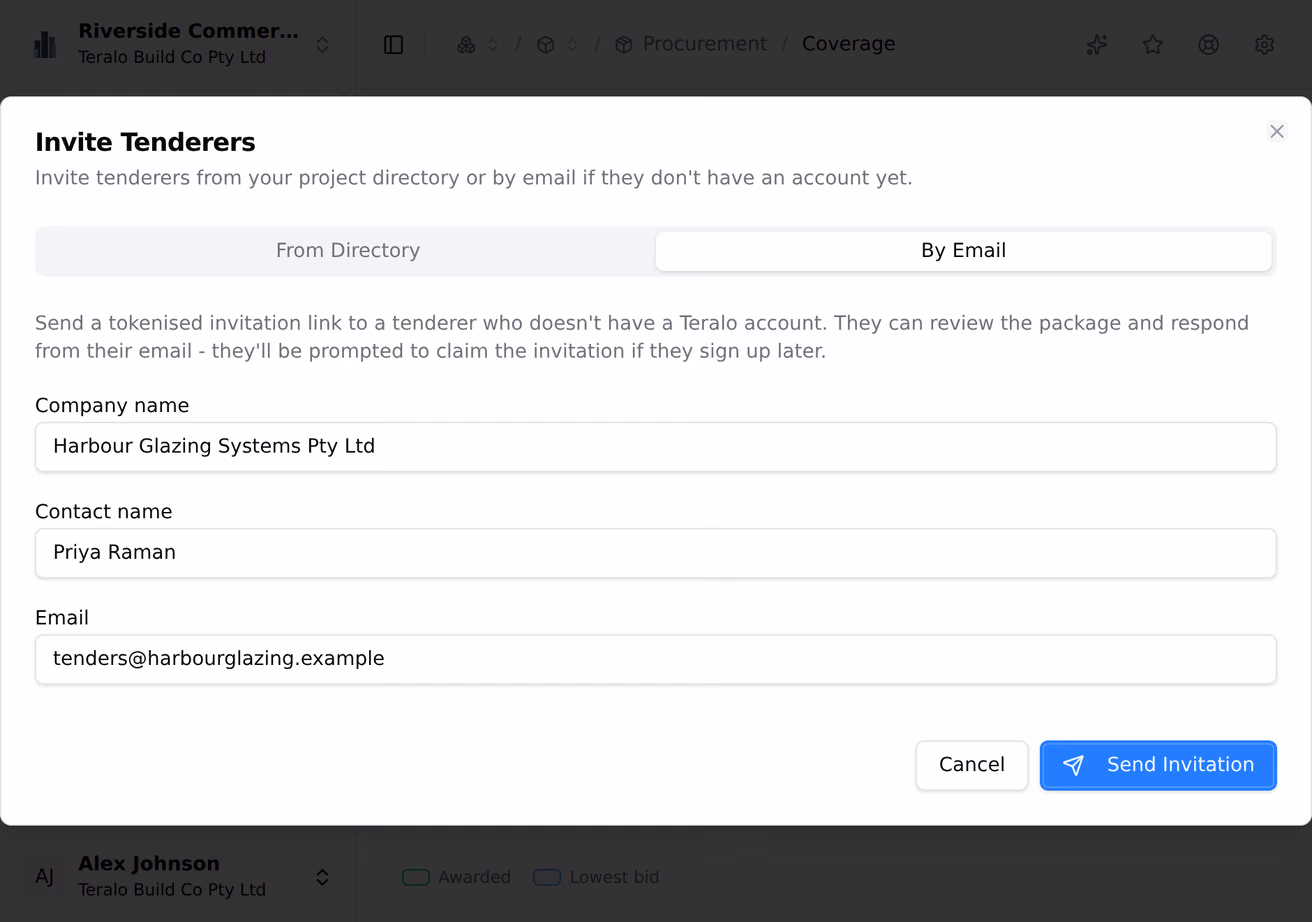The width and height of the screenshot is (1312, 922).
Task: Expand the Alex Johnson user menu chevron
Action: (323, 877)
